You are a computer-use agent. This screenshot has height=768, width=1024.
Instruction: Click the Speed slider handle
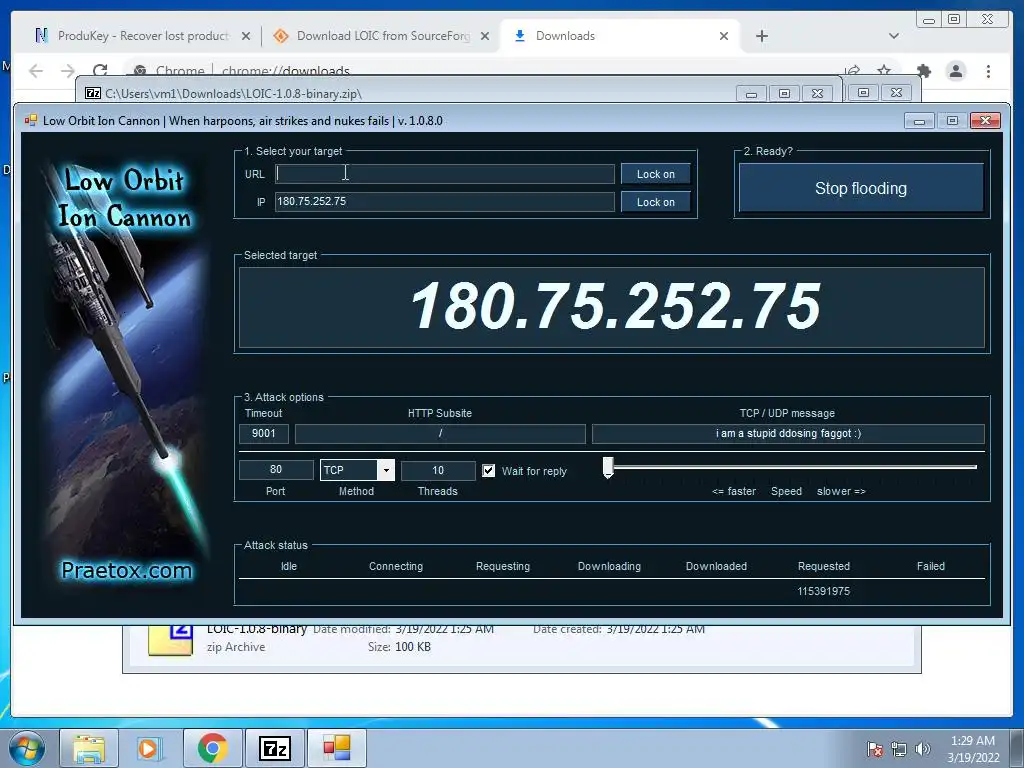click(608, 467)
